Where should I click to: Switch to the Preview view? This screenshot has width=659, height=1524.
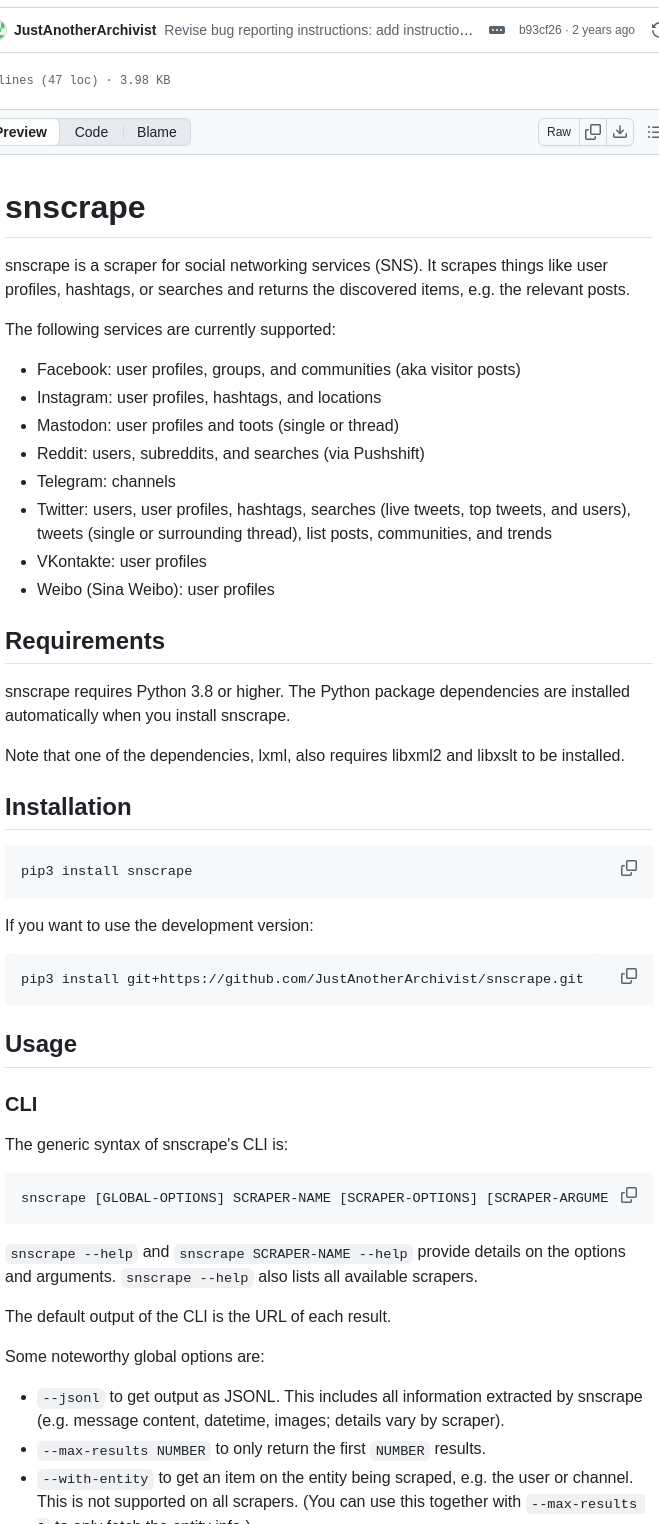[x=24, y=132]
